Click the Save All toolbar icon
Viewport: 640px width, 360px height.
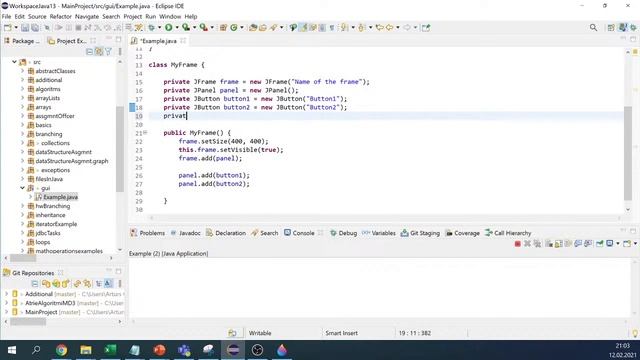(x=35, y=27)
